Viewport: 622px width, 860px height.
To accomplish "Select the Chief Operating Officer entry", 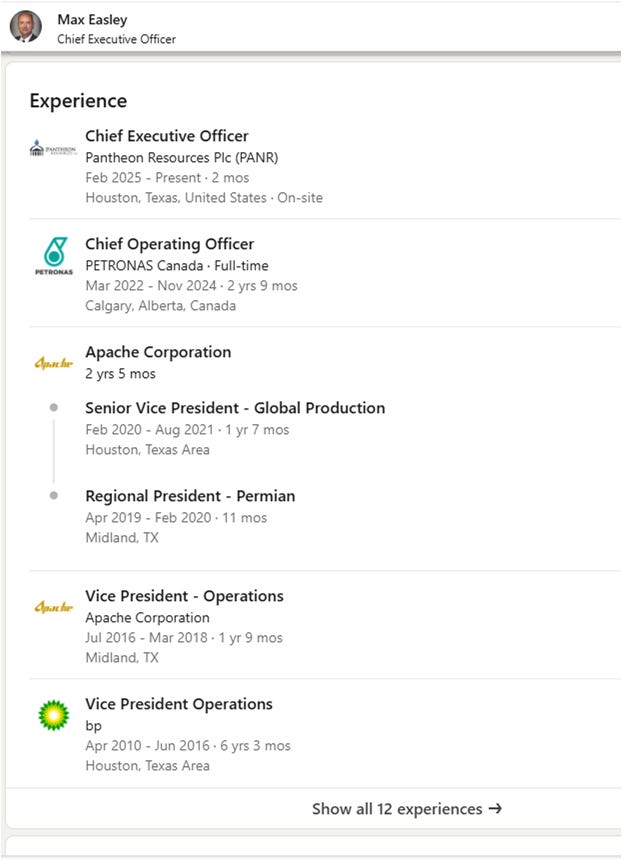I will pyautogui.click(x=169, y=243).
